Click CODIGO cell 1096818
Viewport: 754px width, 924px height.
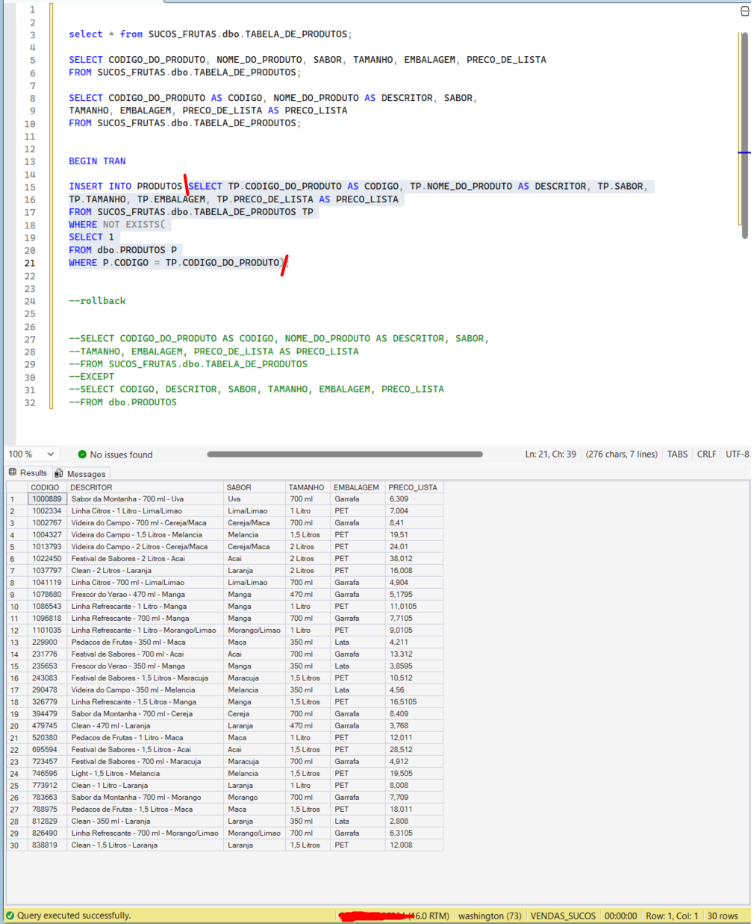(x=47, y=618)
